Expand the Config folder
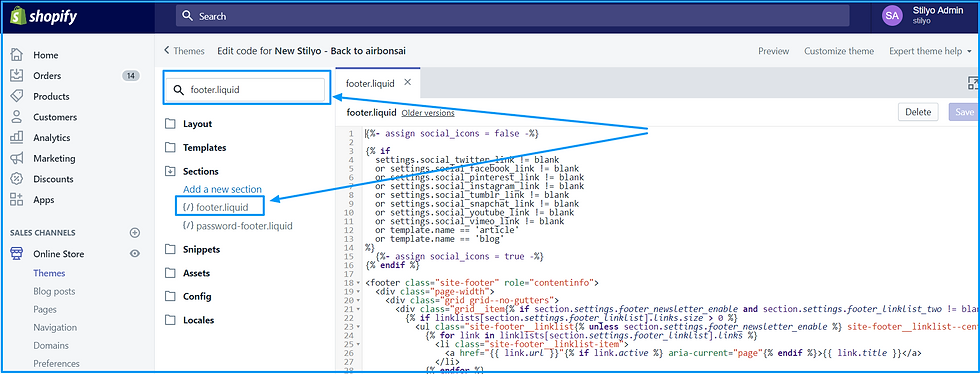The height and width of the screenshot is (374, 980). [170, 296]
